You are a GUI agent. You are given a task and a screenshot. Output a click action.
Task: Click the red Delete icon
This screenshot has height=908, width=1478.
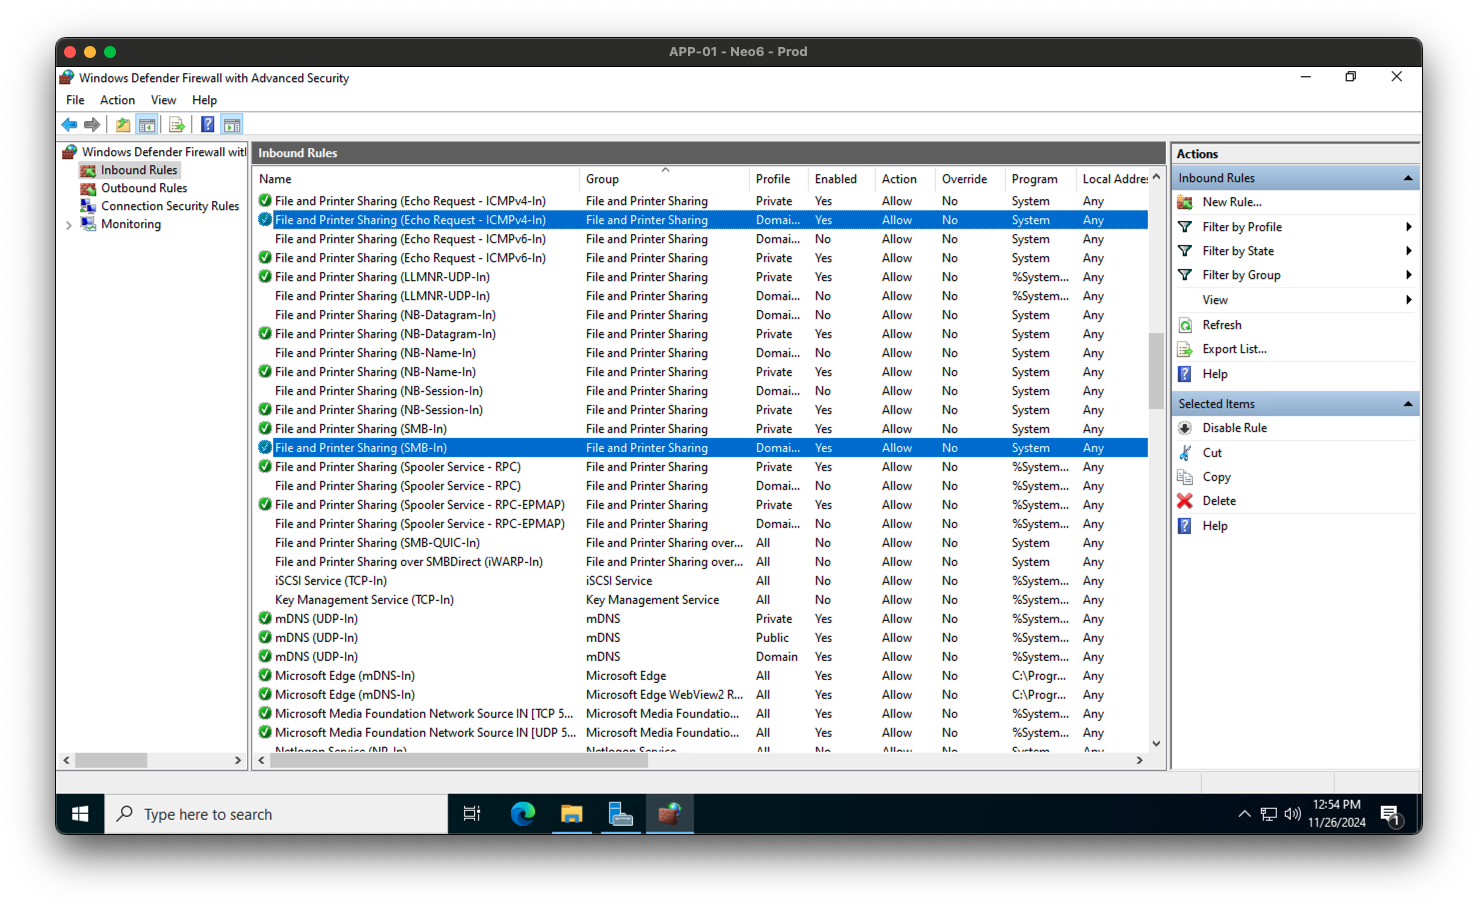point(1184,500)
